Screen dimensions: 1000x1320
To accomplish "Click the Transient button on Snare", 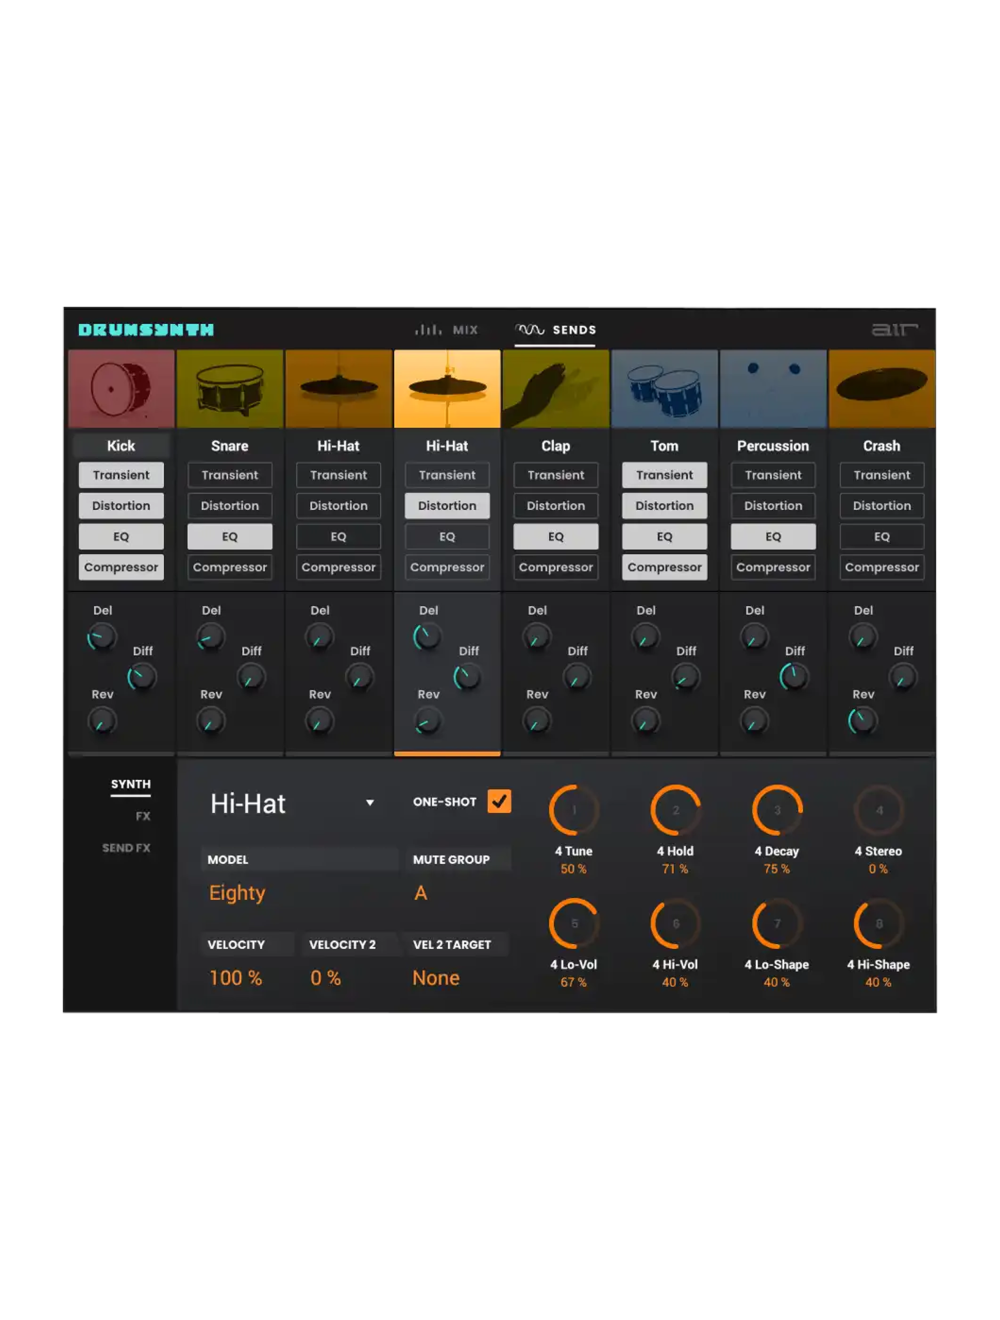I will point(230,474).
